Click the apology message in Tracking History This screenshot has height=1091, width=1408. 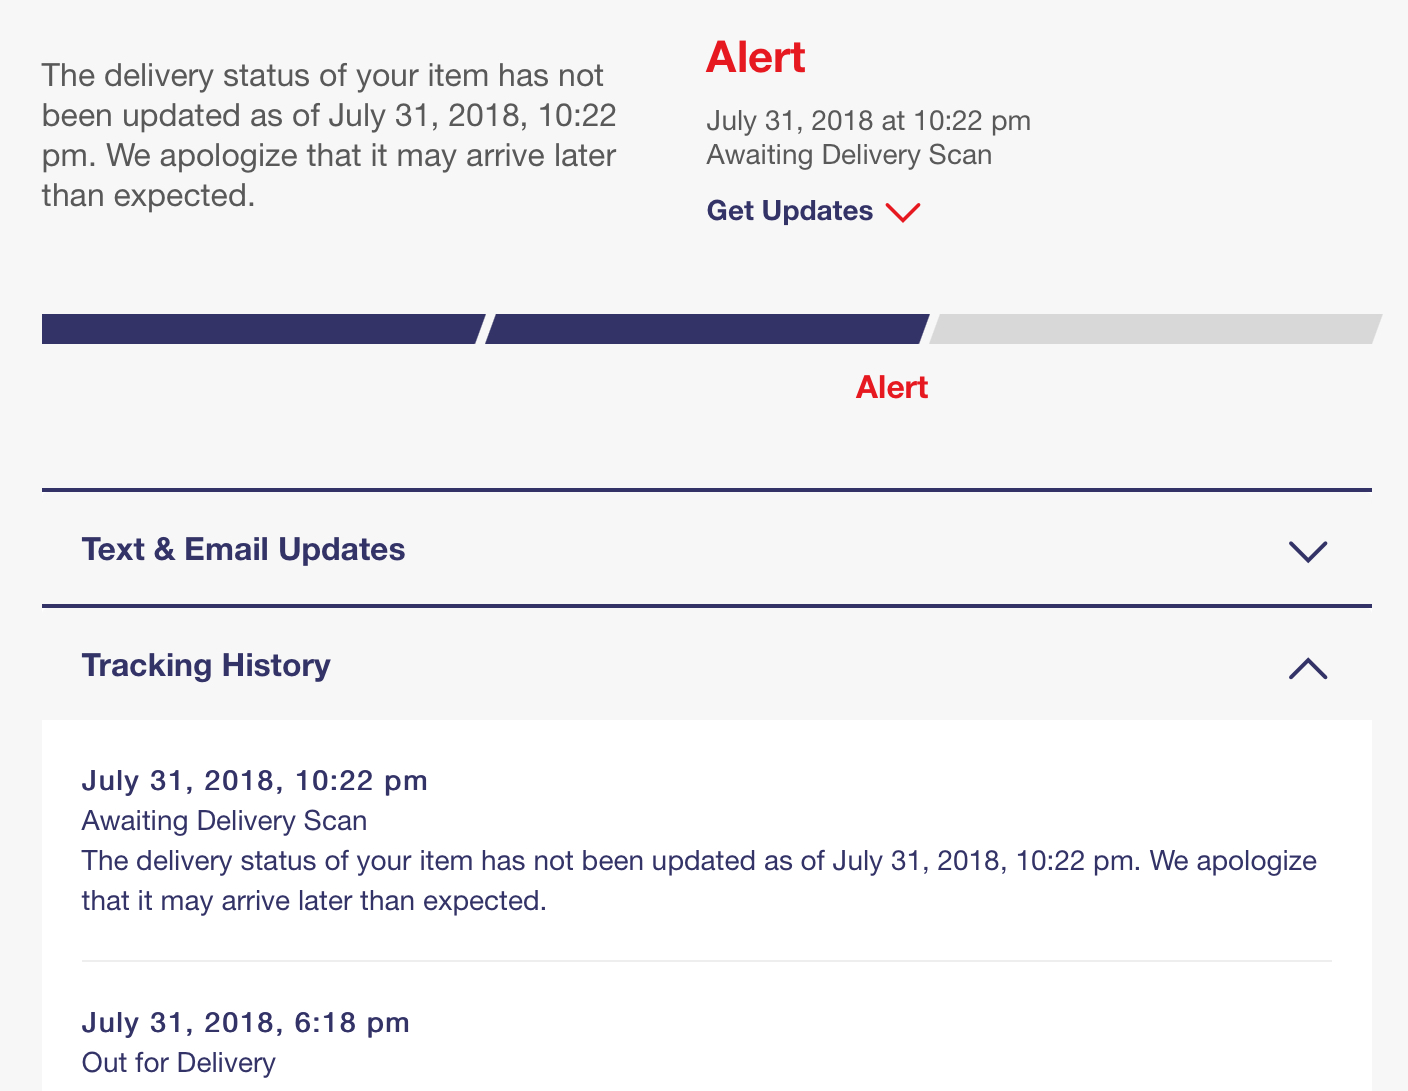pos(698,880)
